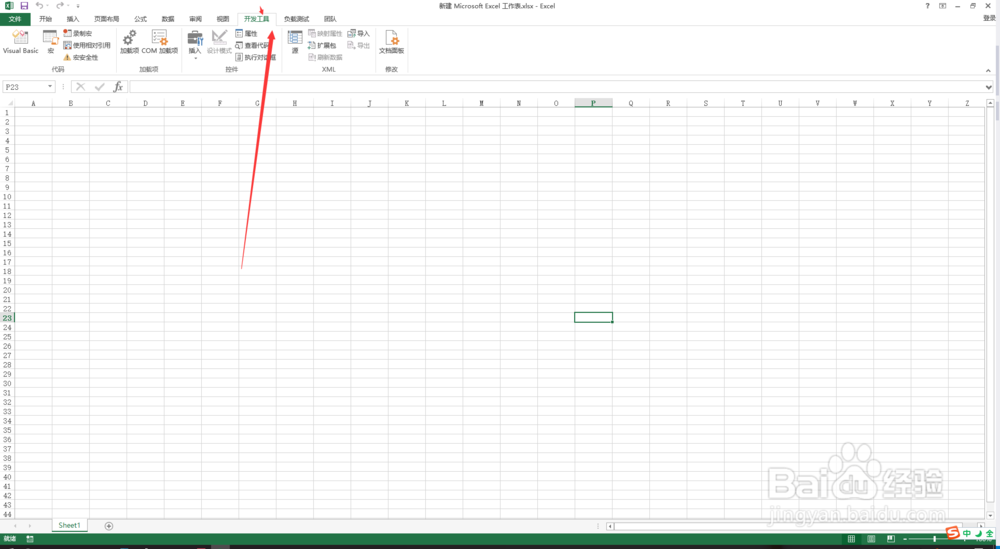The image size is (1000, 549).
Task: Start recording with 录制宏
Action: click(78, 33)
